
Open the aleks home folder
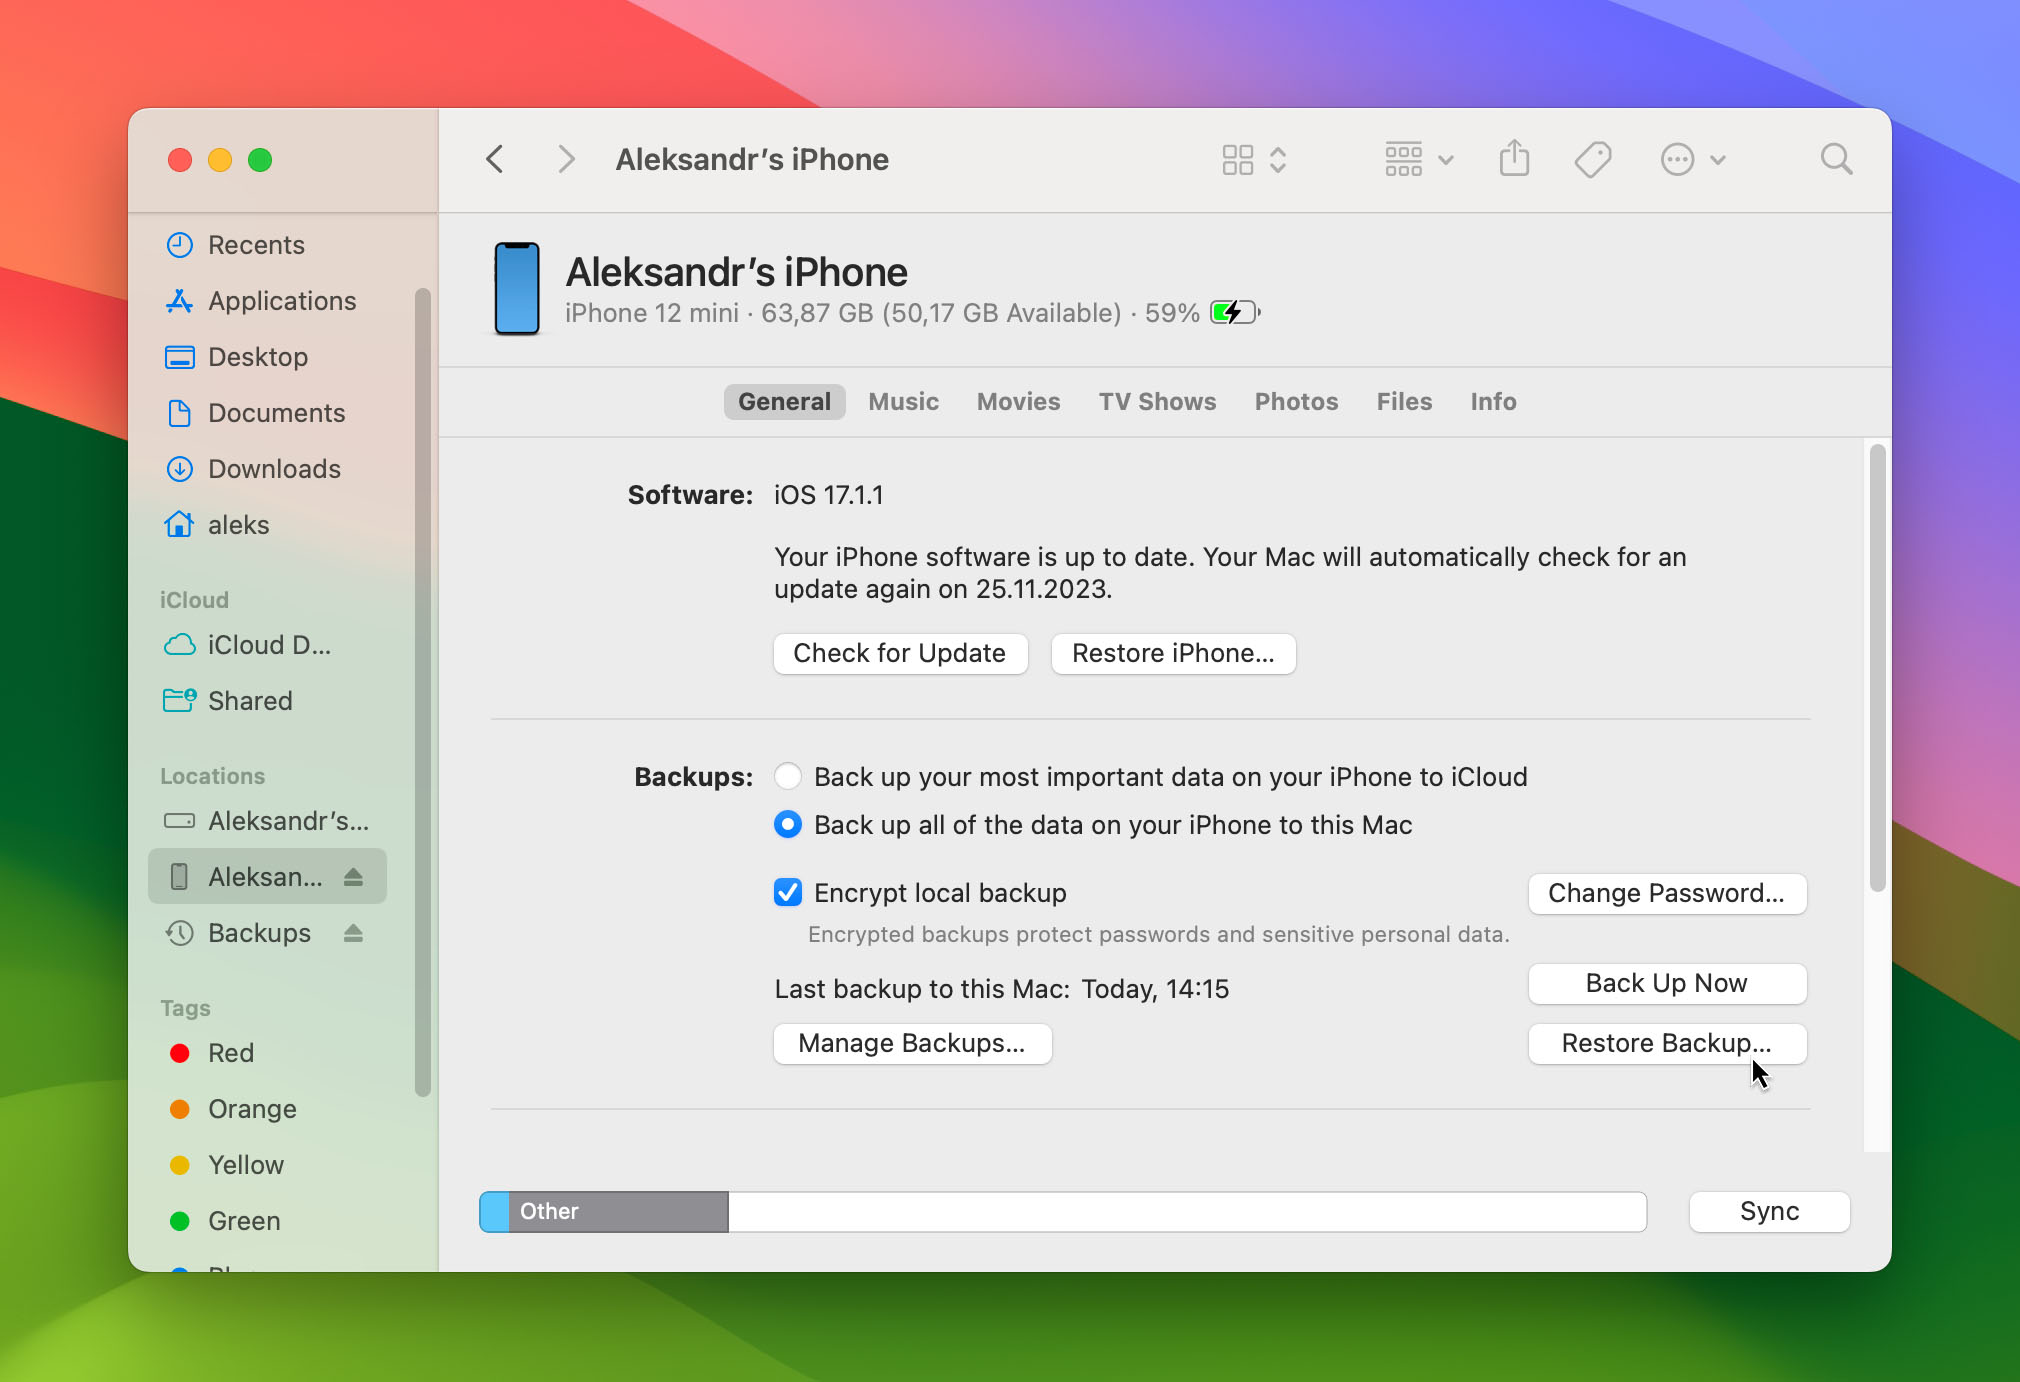[x=267, y=525]
